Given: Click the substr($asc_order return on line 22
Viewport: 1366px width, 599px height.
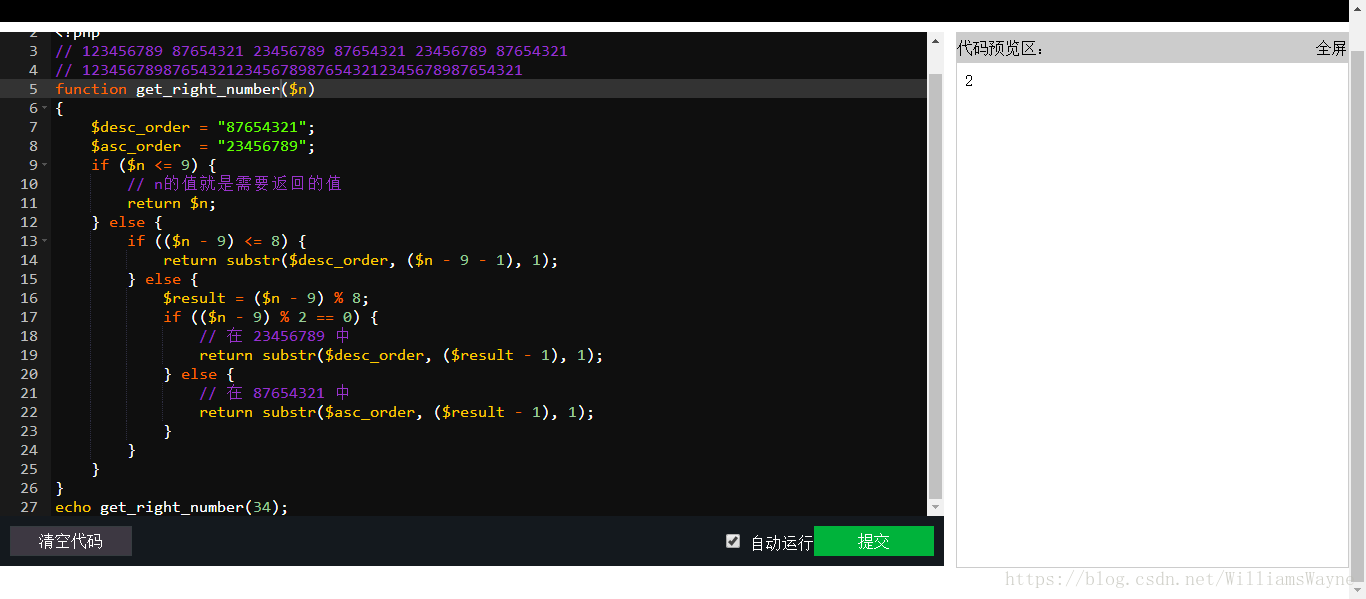Looking at the screenshot, I should pyautogui.click(x=397, y=412).
